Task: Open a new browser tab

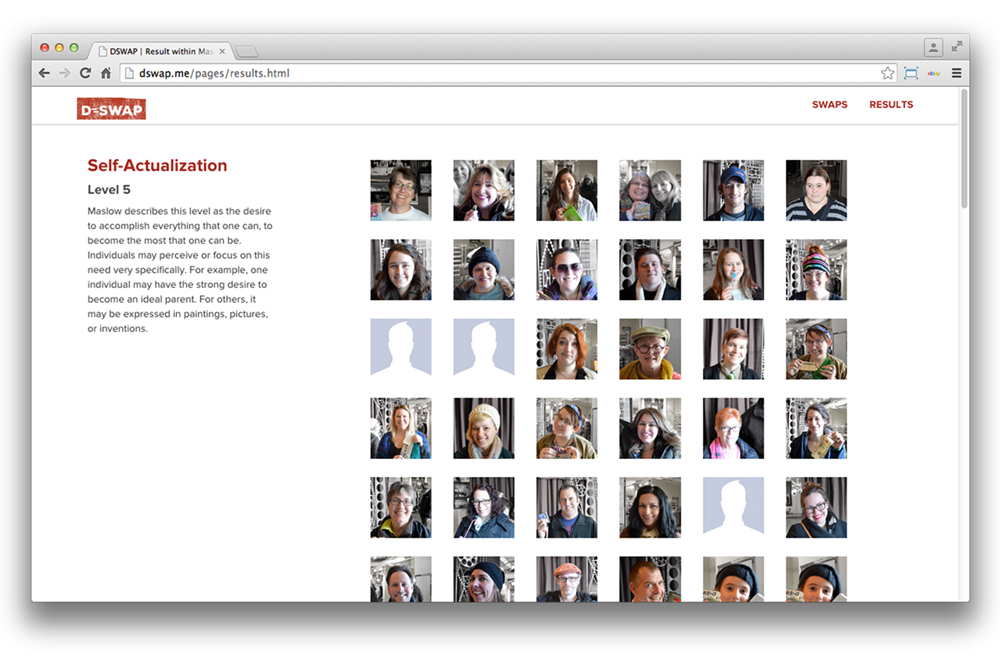Action: (247, 51)
